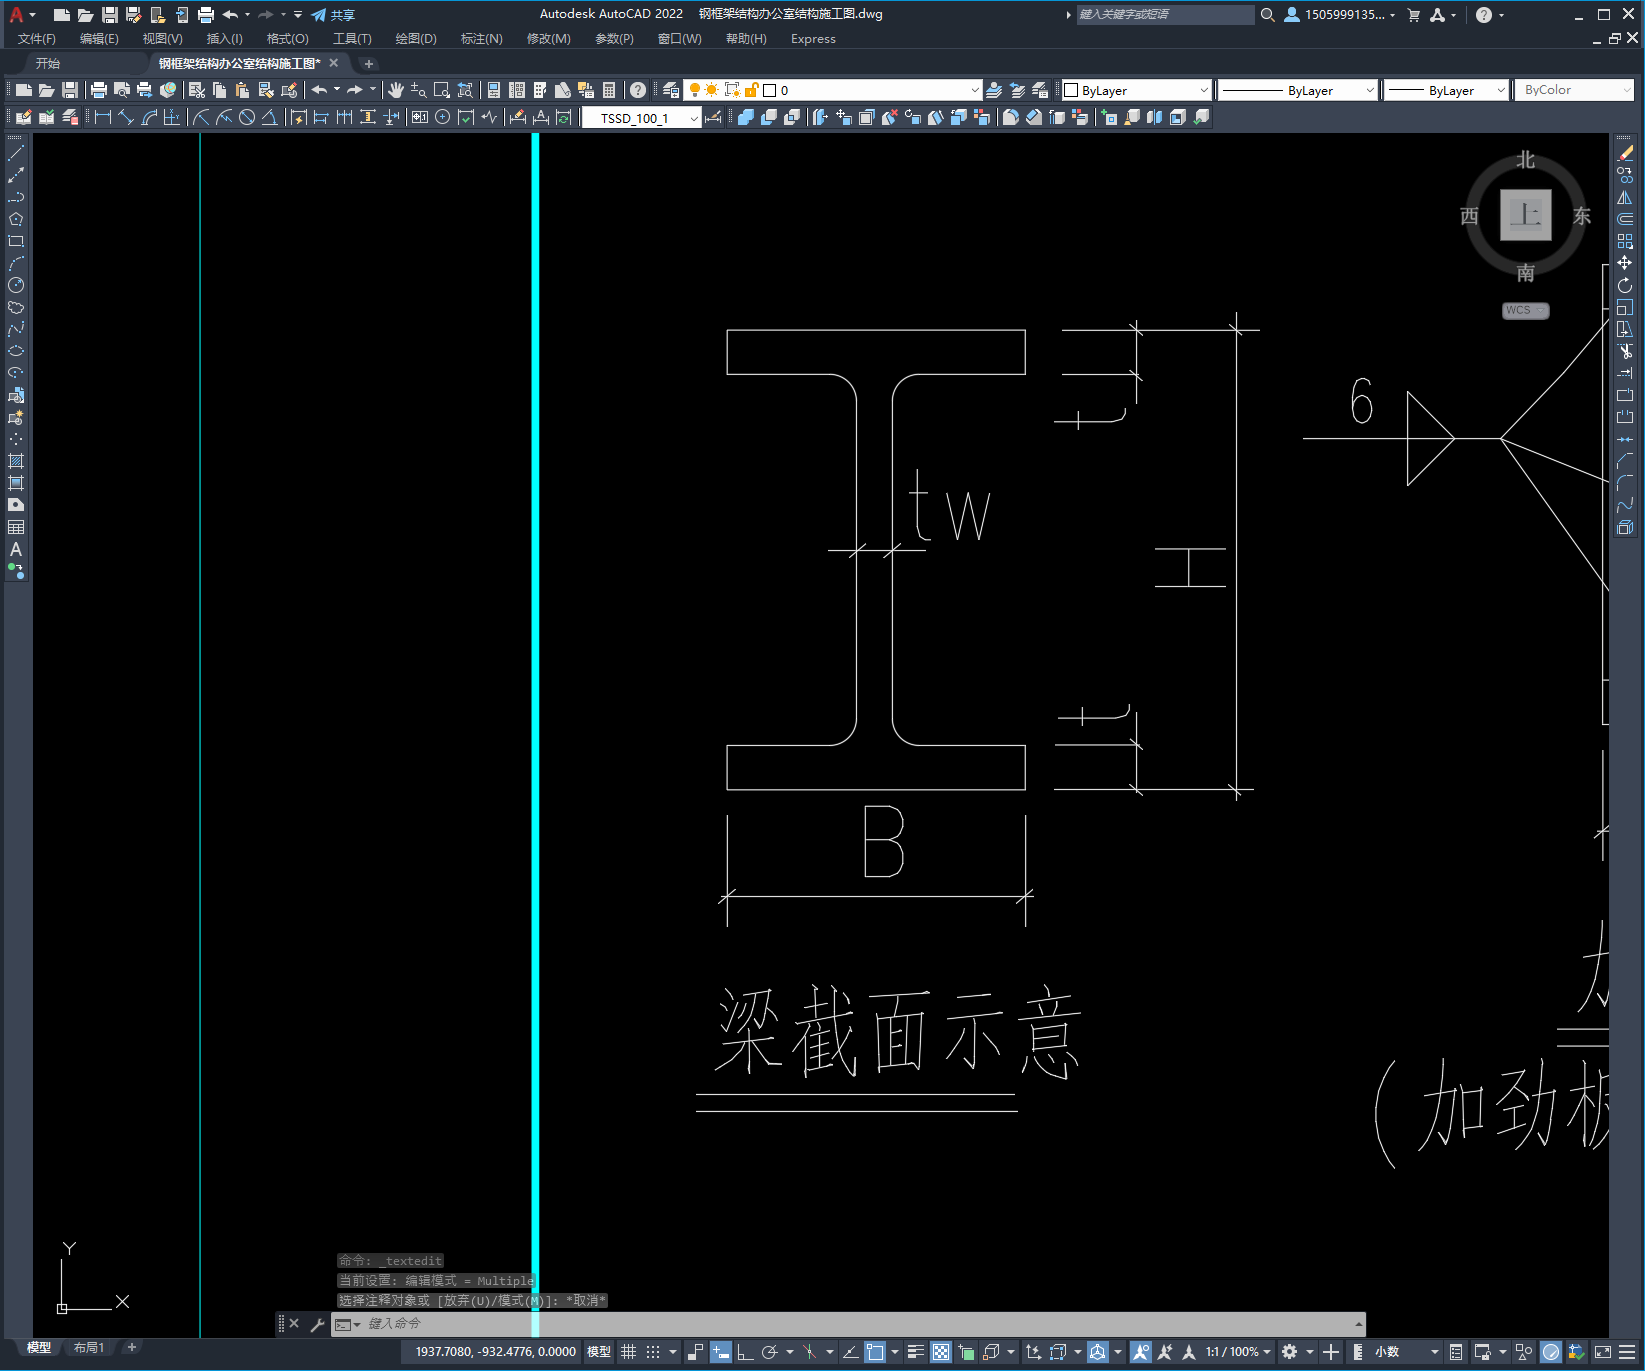Click the Undo arrow icon in standard toolbar

[319, 90]
